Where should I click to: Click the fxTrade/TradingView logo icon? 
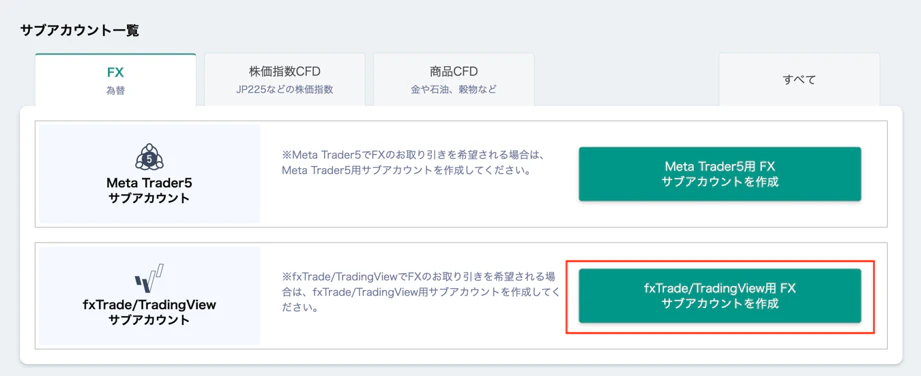pyautogui.click(x=149, y=278)
